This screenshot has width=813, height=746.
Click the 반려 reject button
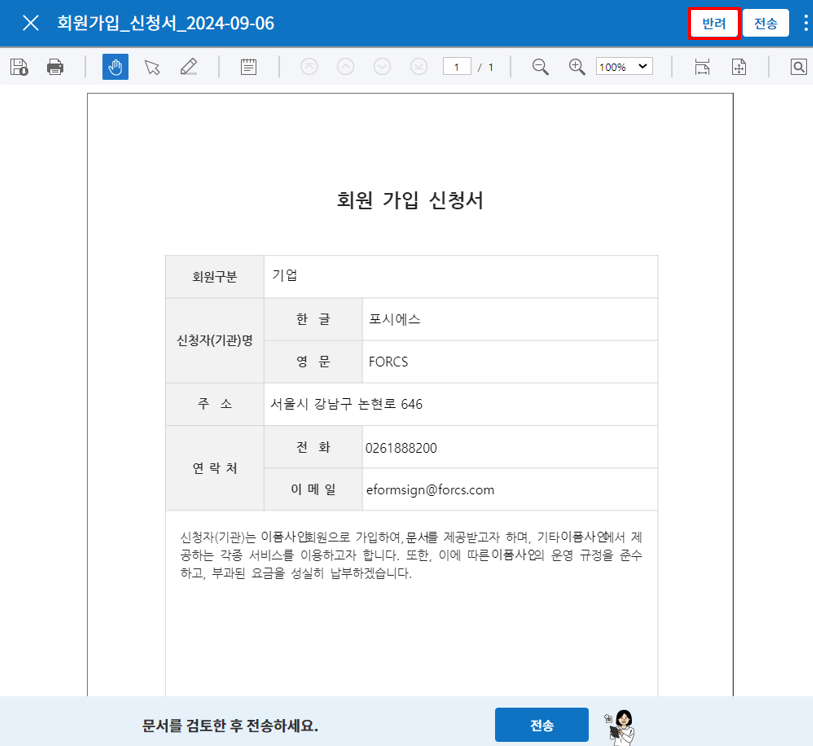pyautogui.click(x=713, y=23)
